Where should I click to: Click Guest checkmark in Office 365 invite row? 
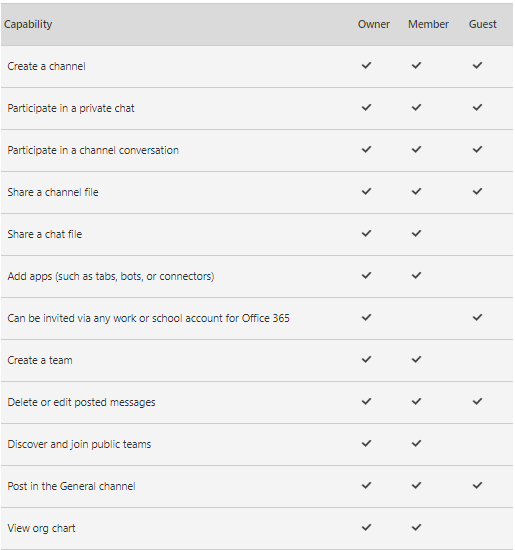point(477,318)
